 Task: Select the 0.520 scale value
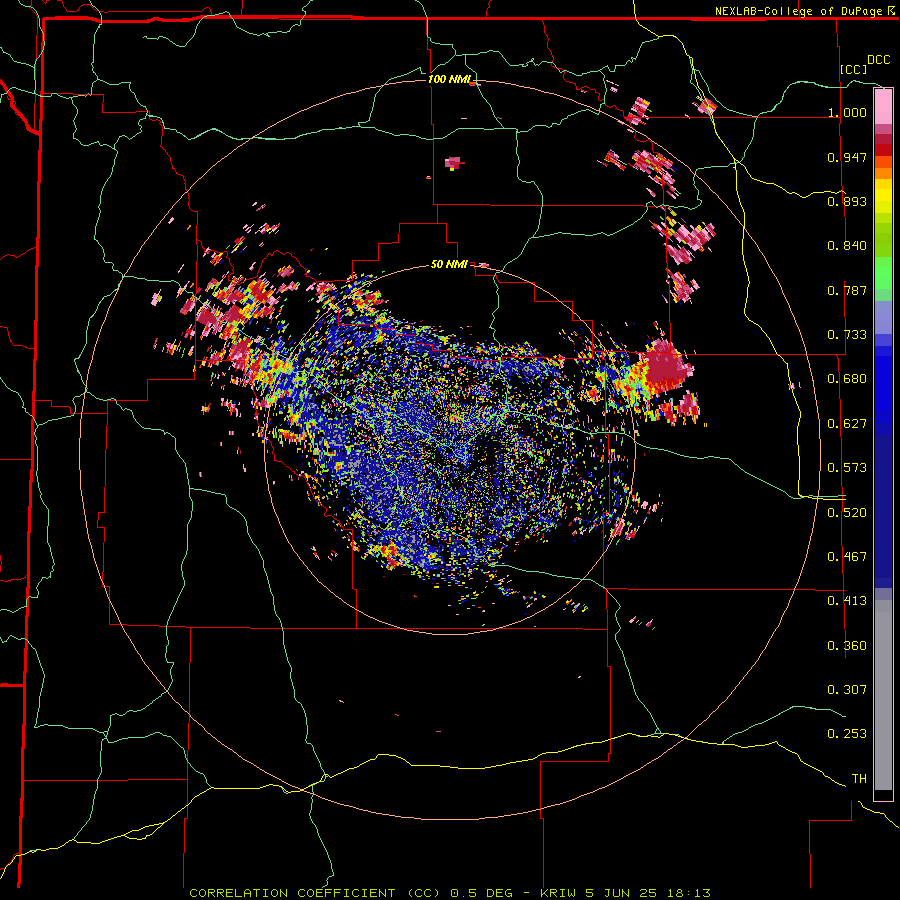tap(847, 513)
